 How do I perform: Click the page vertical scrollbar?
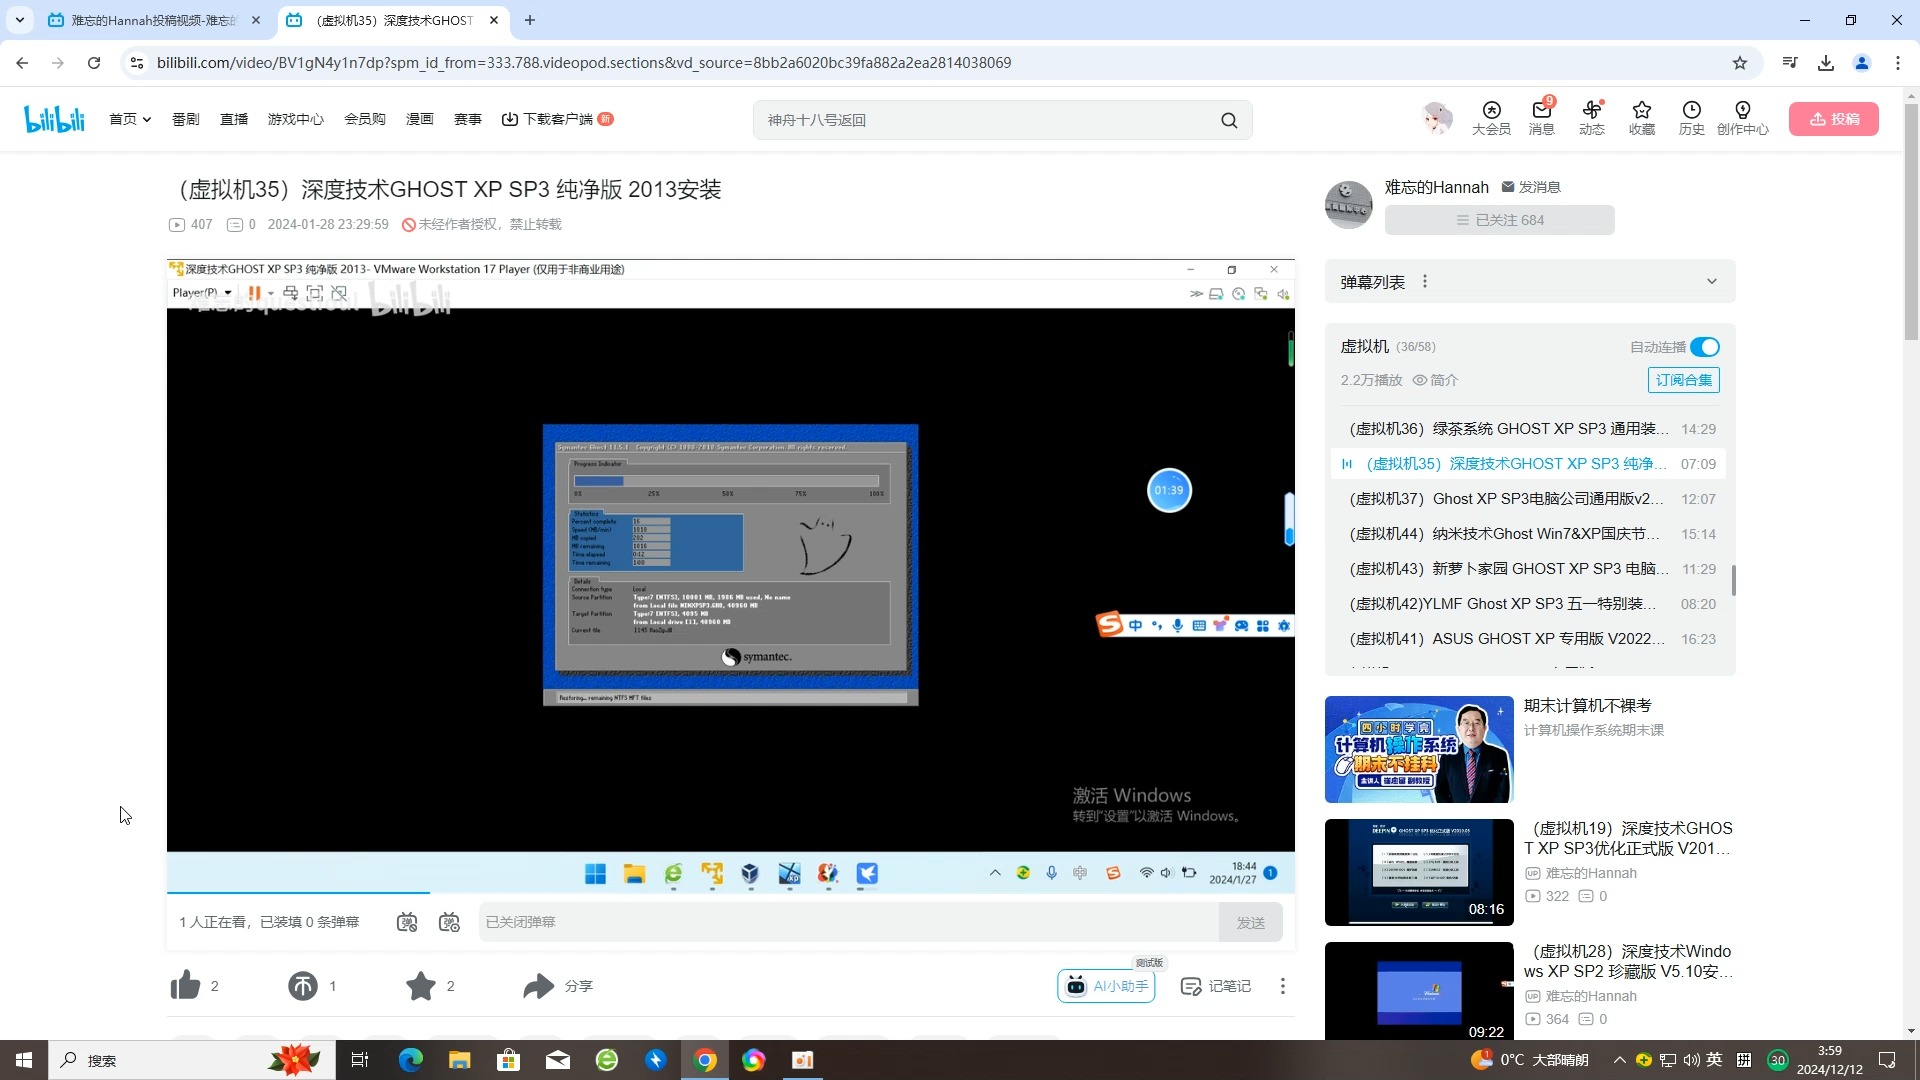(1911, 220)
